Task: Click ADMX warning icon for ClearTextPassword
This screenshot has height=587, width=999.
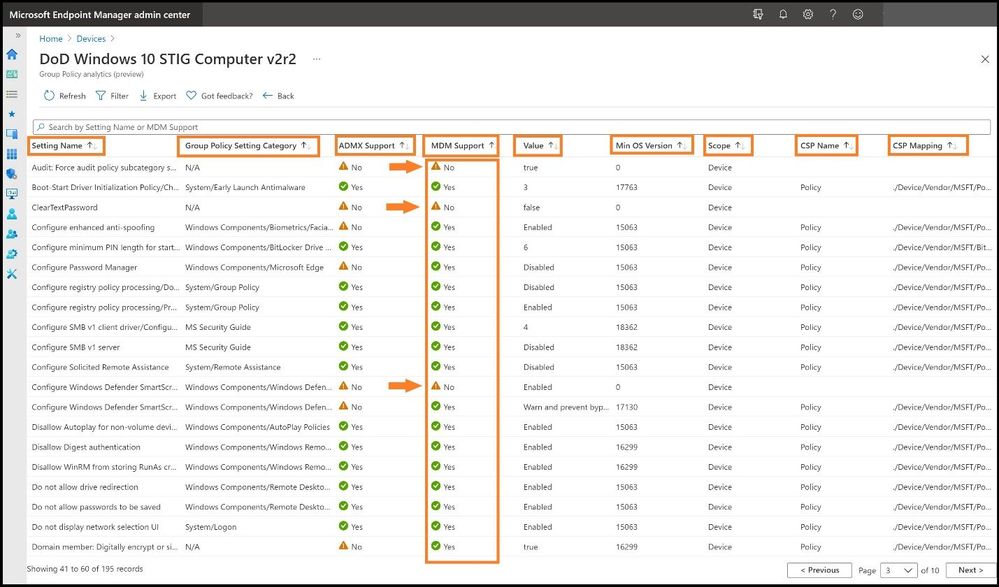Action: point(343,207)
